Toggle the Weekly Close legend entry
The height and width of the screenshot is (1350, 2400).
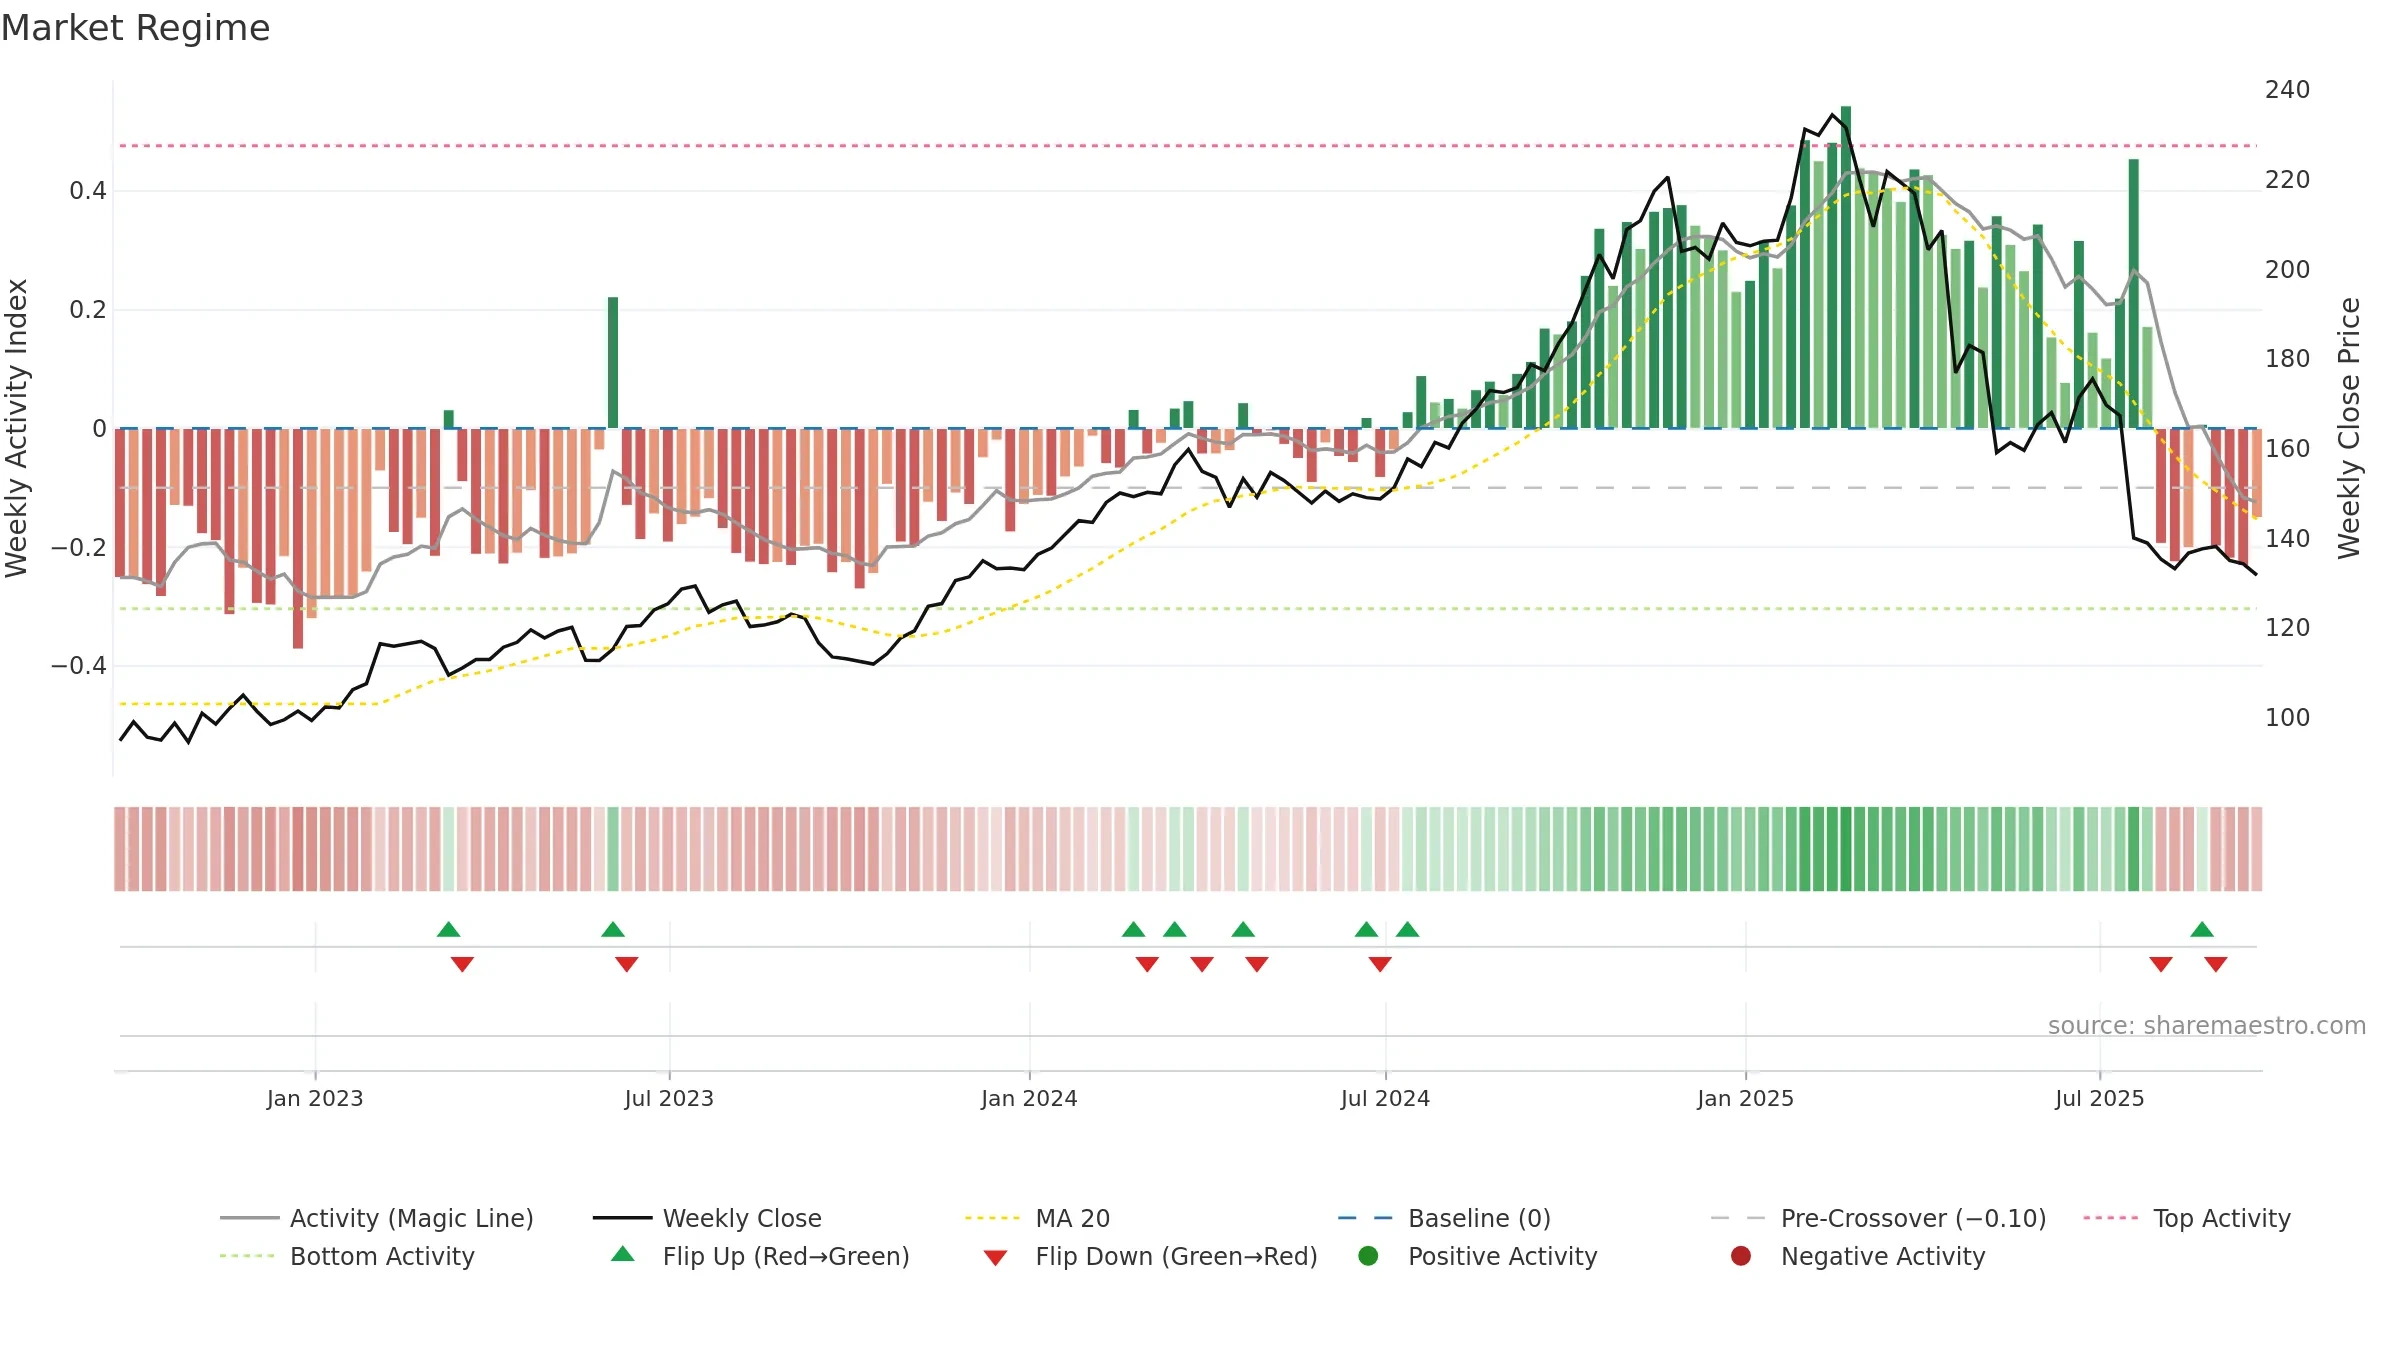pyautogui.click(x=707, y=1218)
